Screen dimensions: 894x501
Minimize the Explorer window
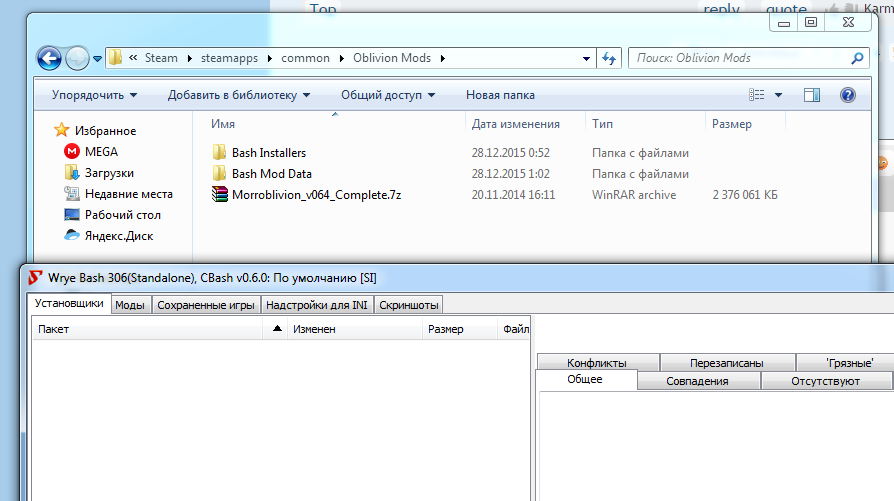click(785, 22)
